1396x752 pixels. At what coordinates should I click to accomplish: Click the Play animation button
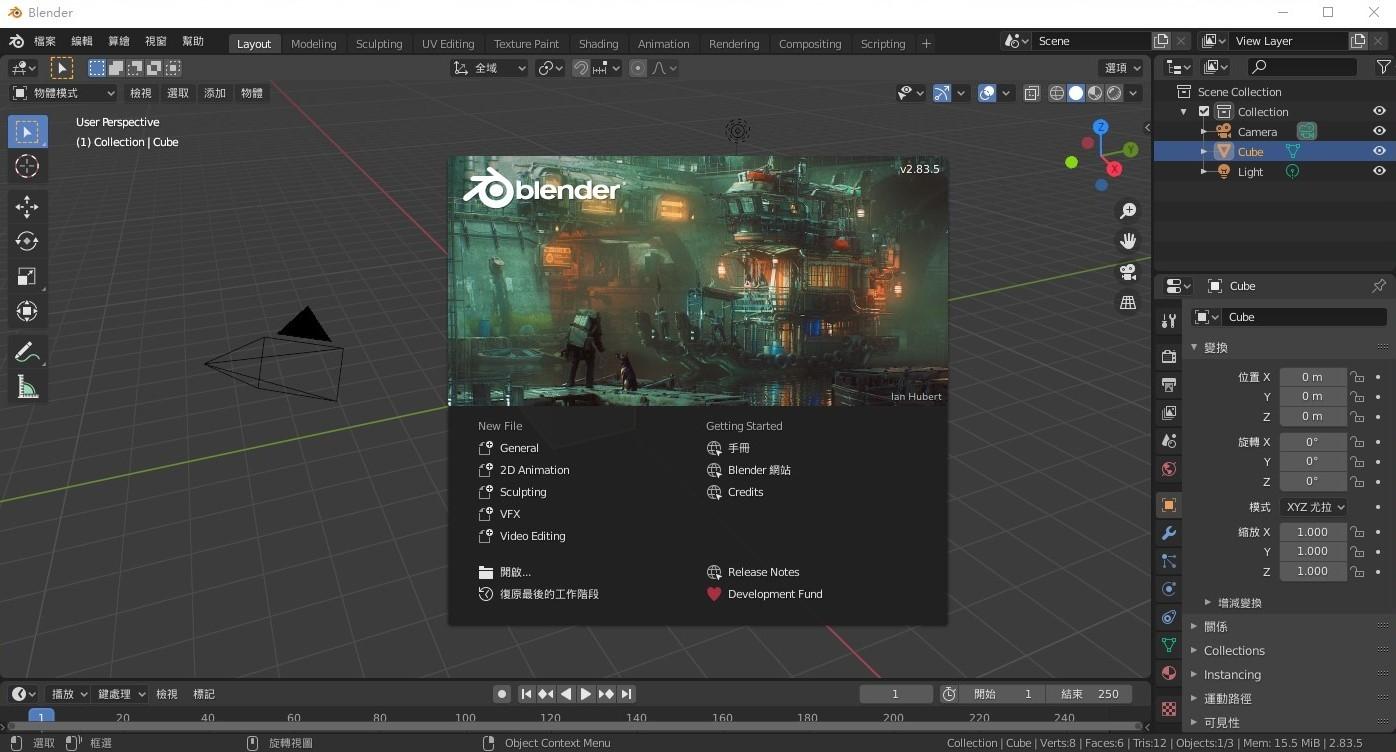pos(586,694)
